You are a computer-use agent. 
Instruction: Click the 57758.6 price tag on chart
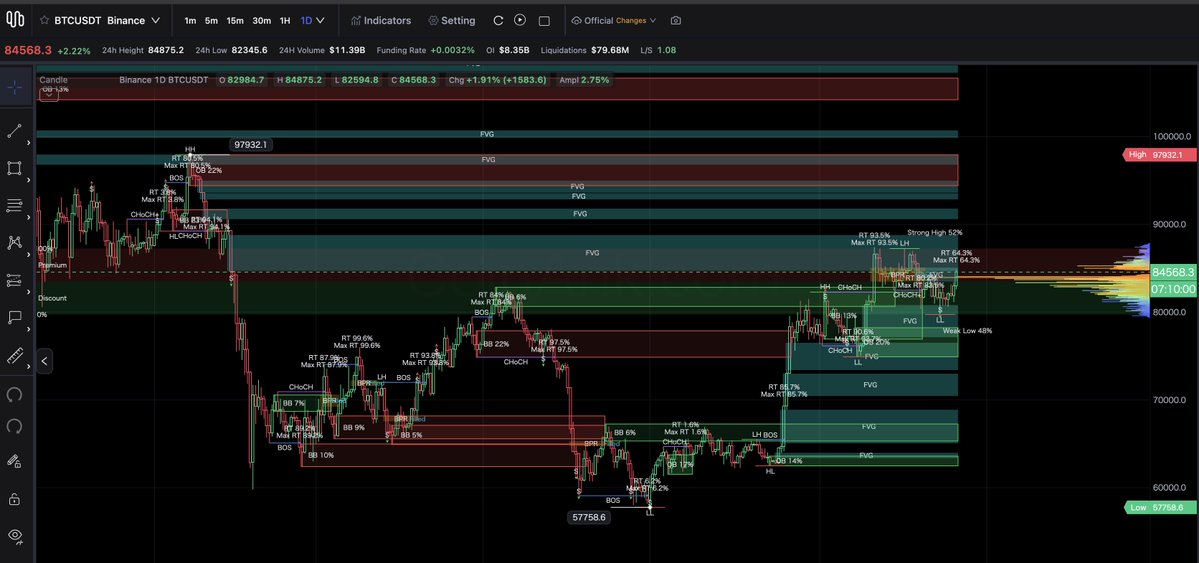coord(589,517)
